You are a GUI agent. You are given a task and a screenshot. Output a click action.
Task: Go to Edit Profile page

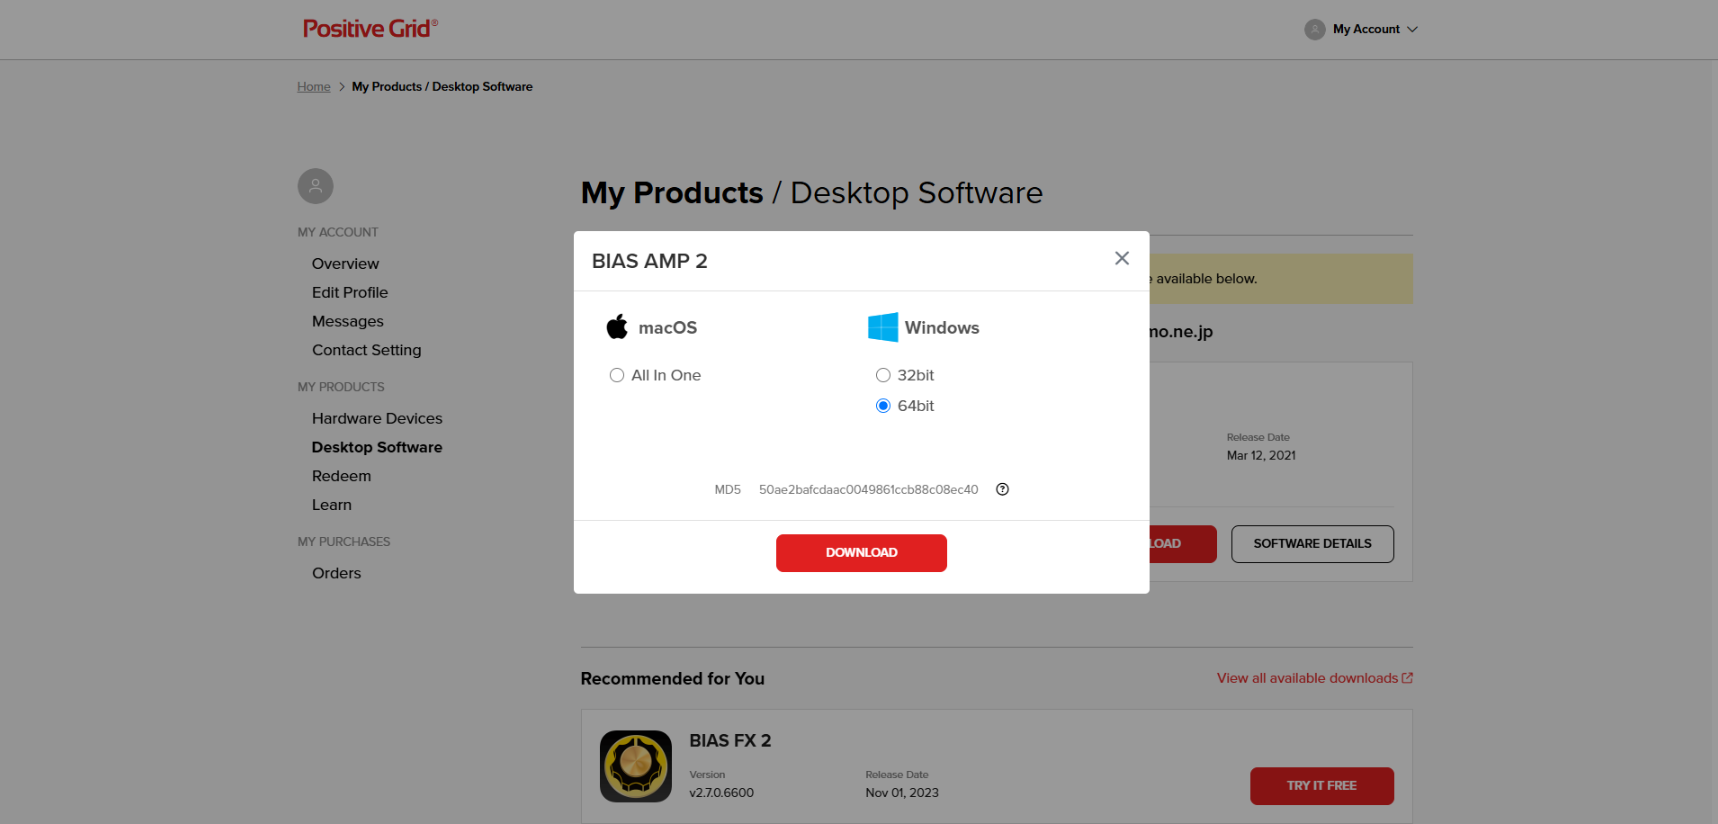(x=350, y=293)
